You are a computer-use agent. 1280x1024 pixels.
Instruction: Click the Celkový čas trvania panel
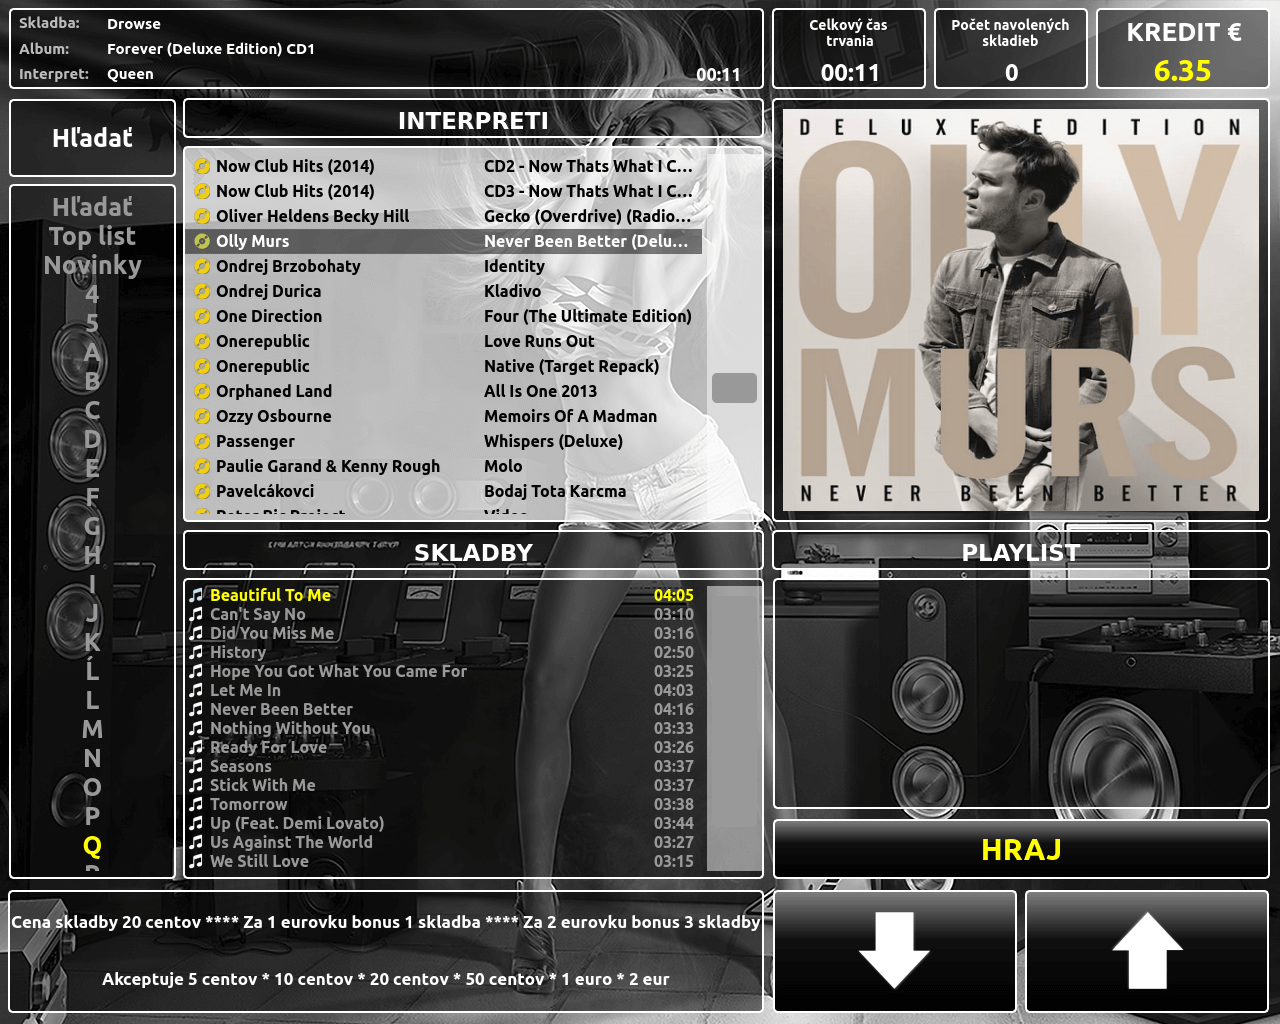point(849,49)
